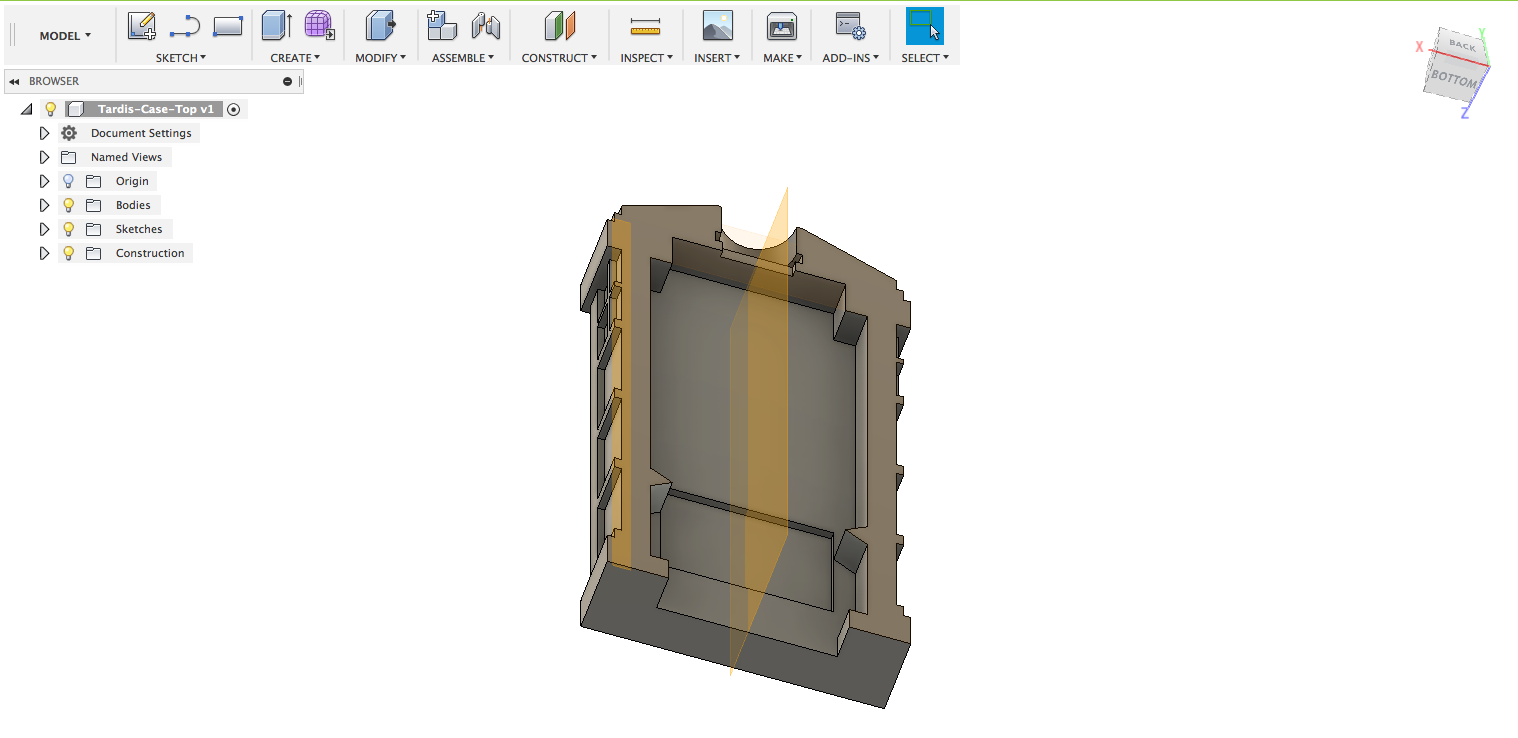Click the Named Views folder icon

[68, 157]
